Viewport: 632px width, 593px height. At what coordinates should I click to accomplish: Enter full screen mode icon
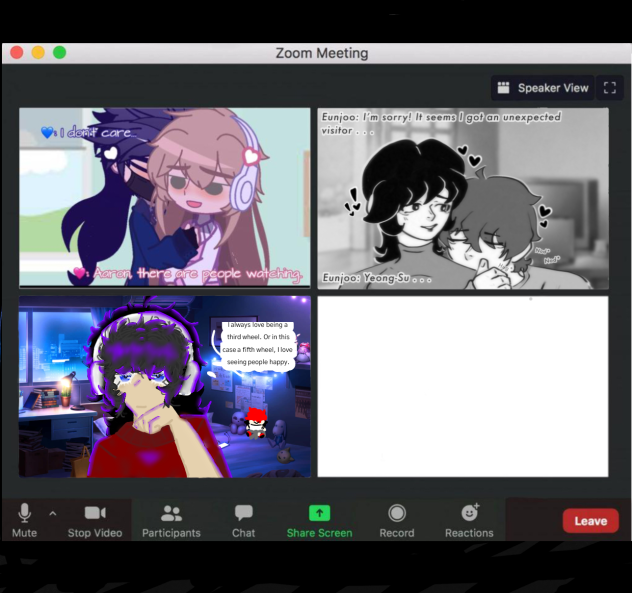[609, 88]
